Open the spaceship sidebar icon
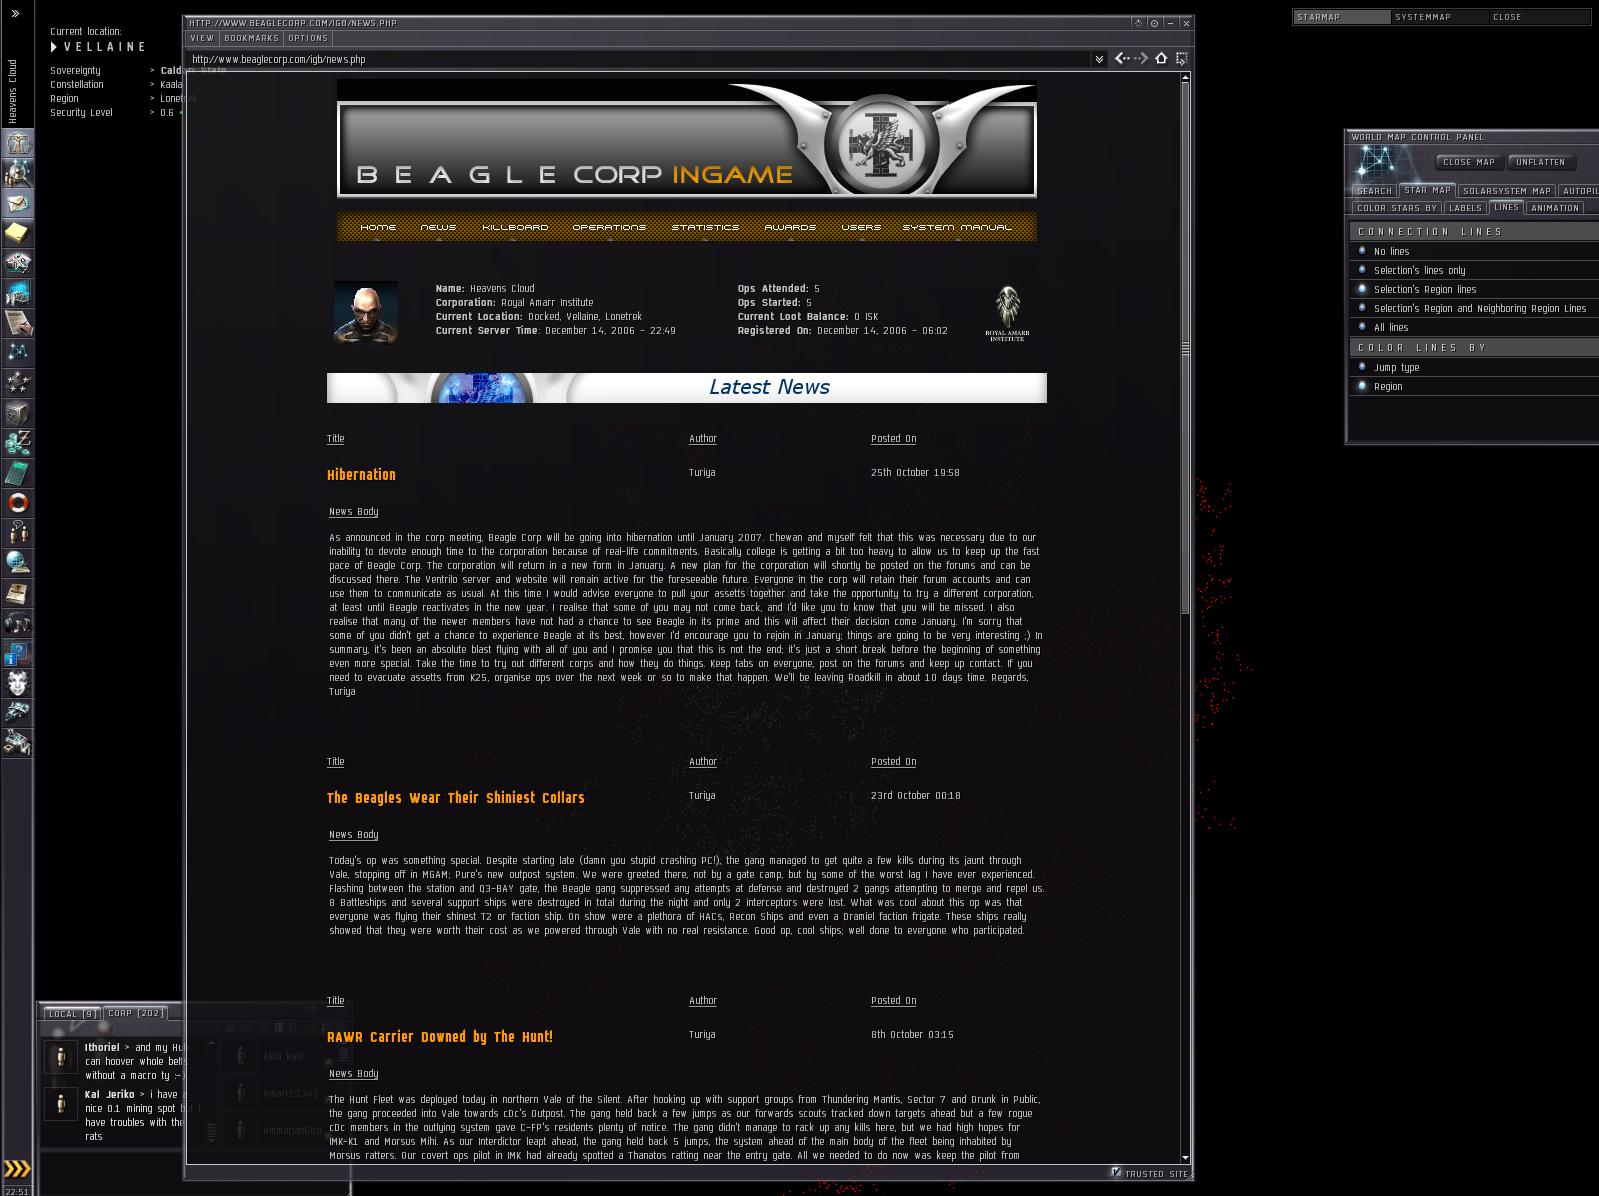Screen dimensions: 1599x1196 point(18,713)
